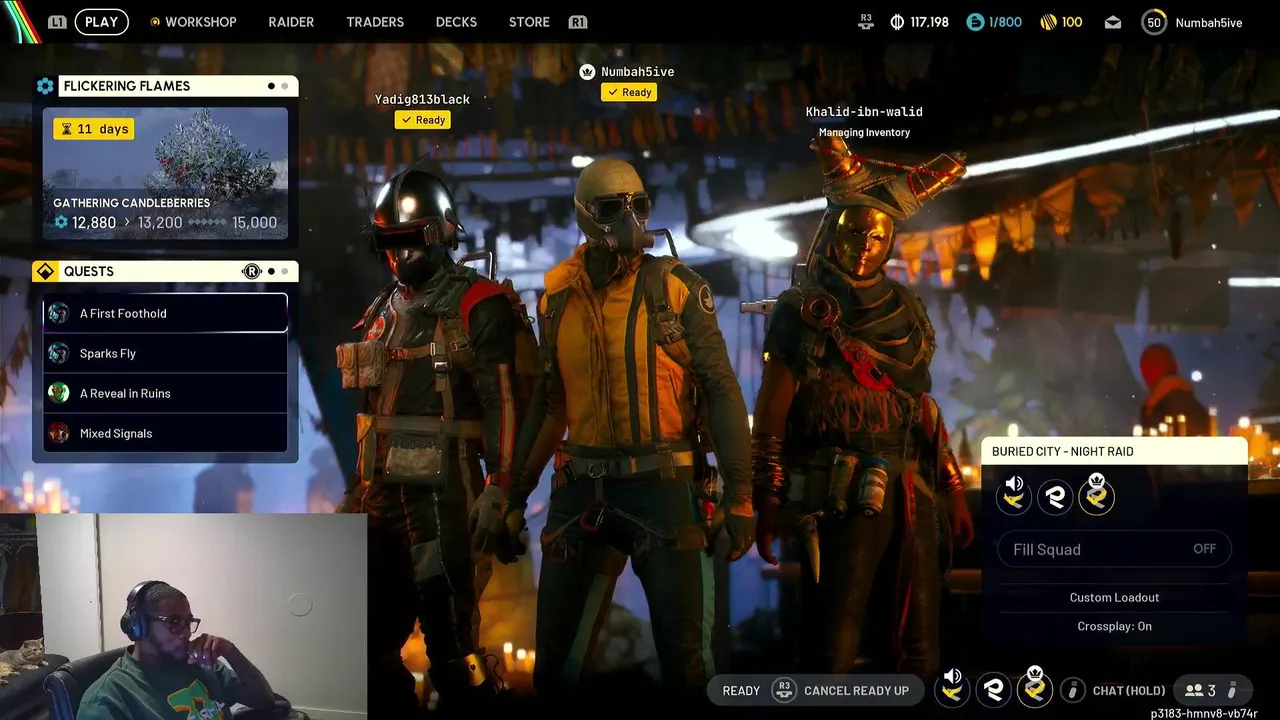This screenshot has width=1280, height=720.
Task: Open the DECKS tab
Action: [x=456, y=22]
